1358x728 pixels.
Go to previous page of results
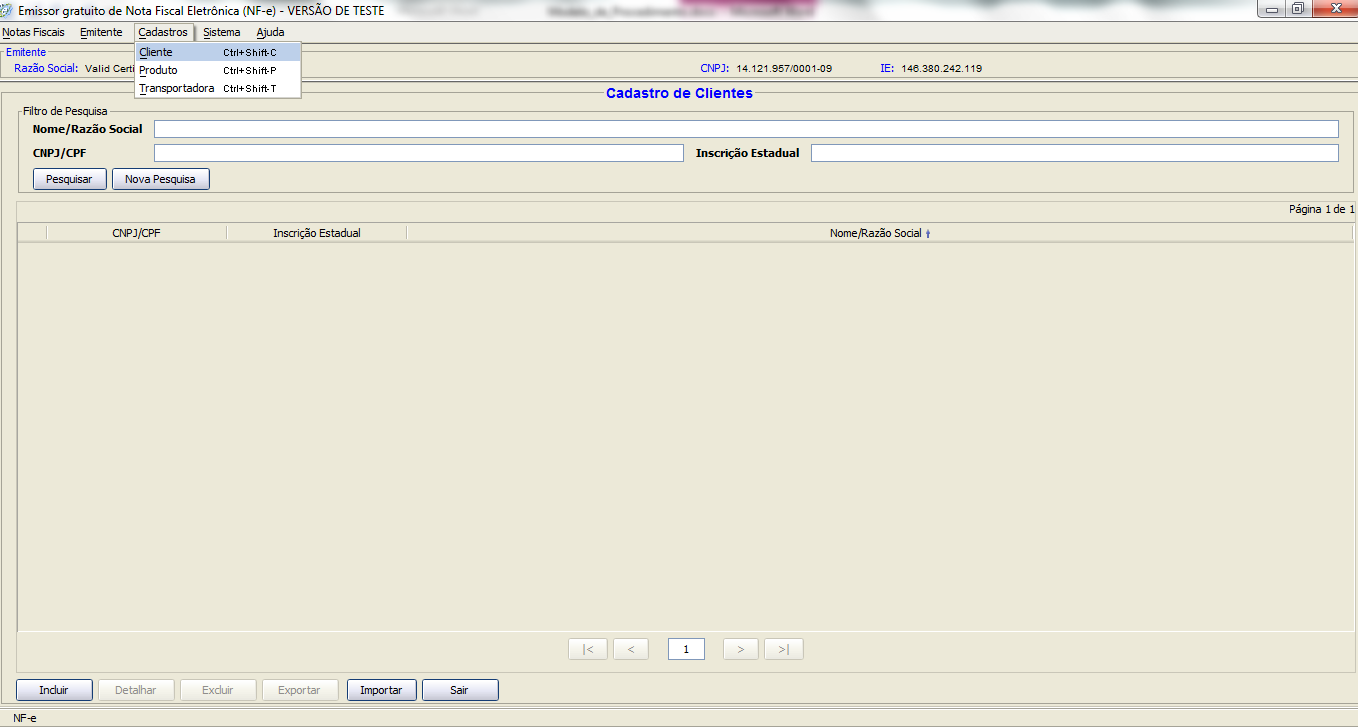pyautogui.click(x=631, y=649)
